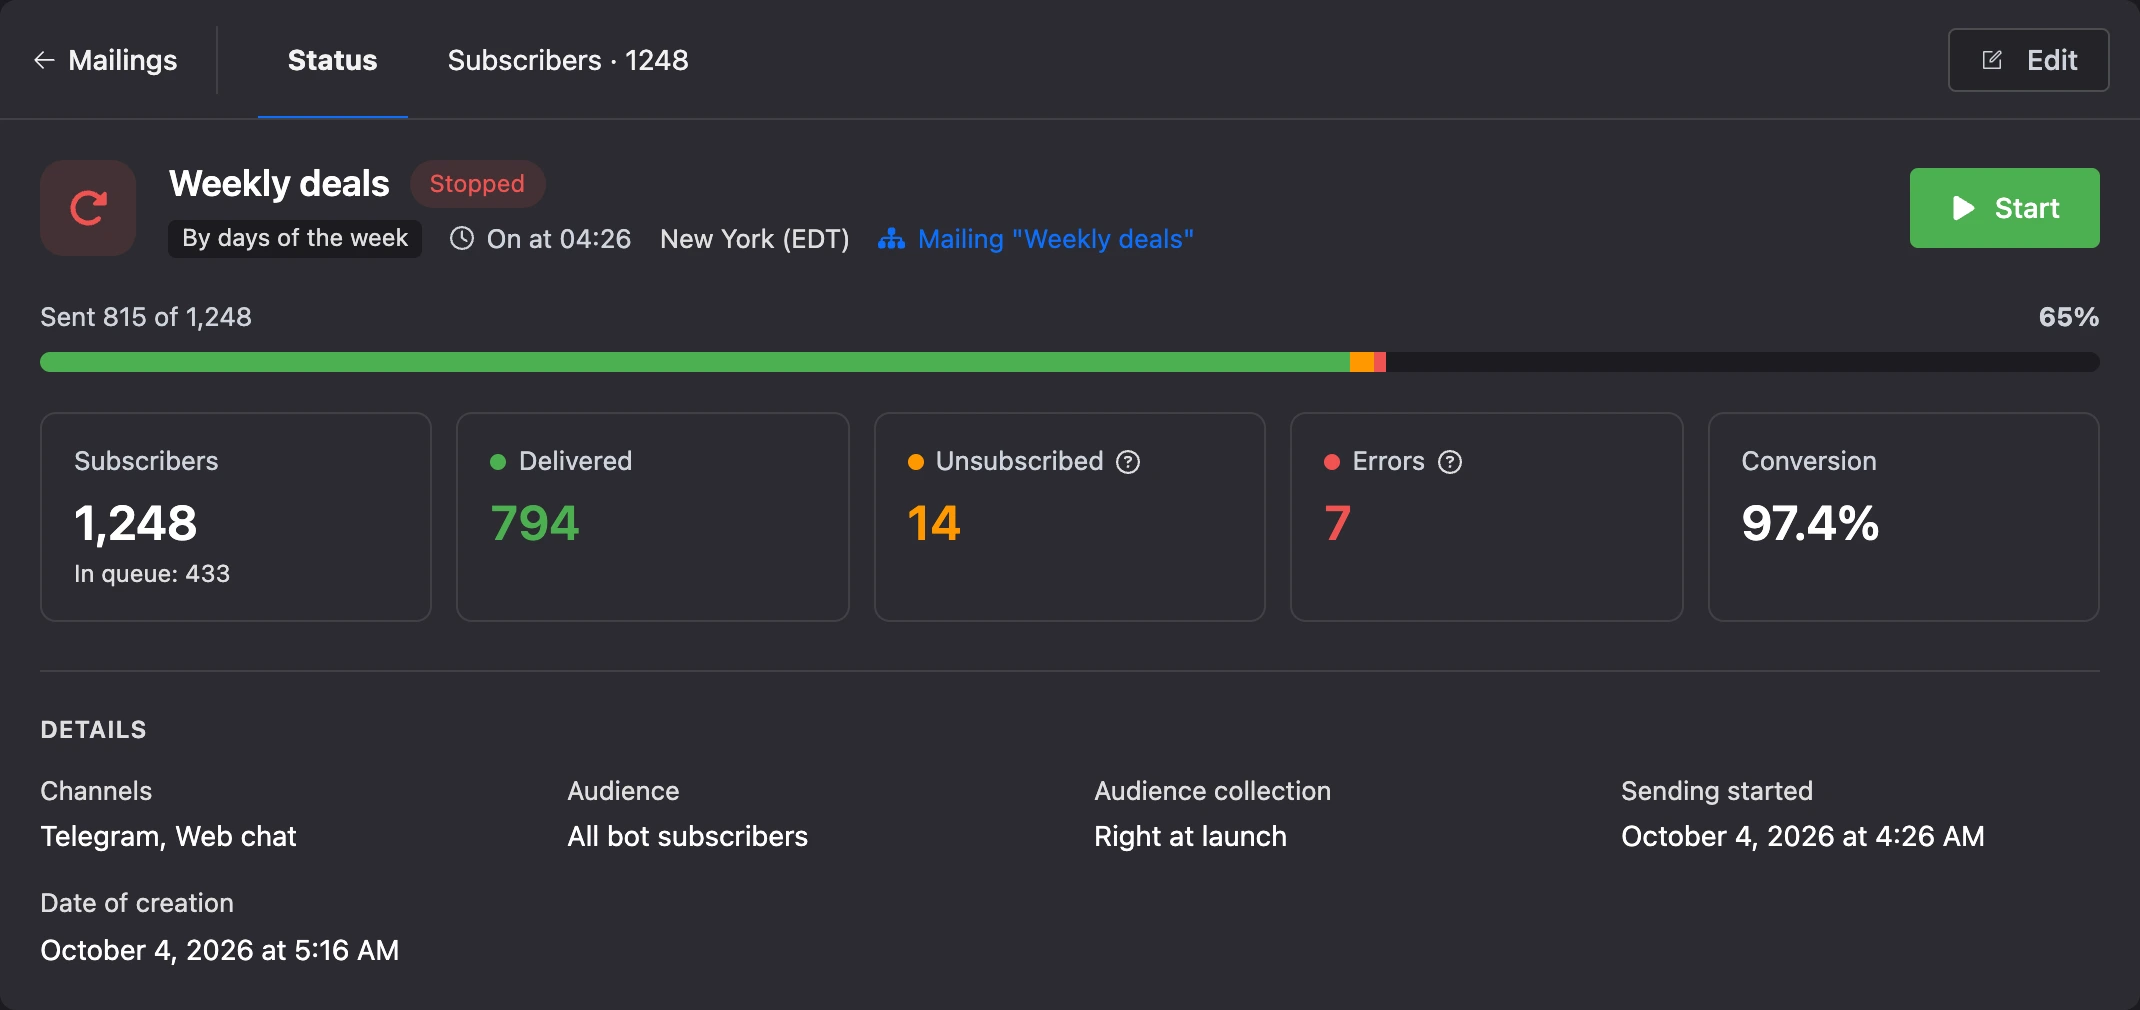The image size is (2140, 1010).
Task: Click the Start button text
Action: [x=2027, y=208]
